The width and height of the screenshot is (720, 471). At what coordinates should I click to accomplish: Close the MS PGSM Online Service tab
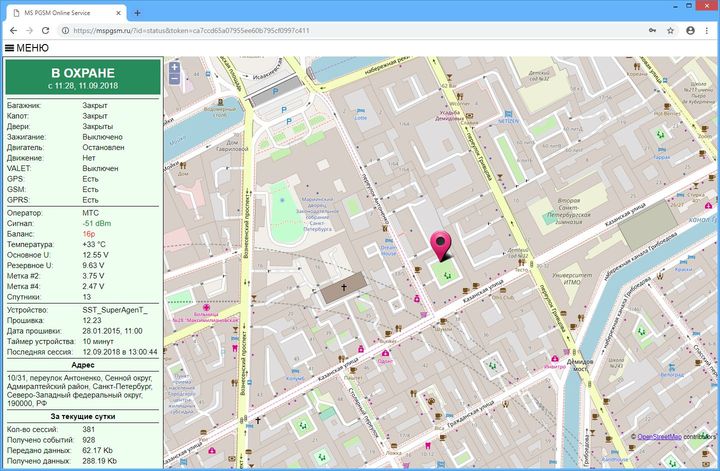[x=118, y=12]
